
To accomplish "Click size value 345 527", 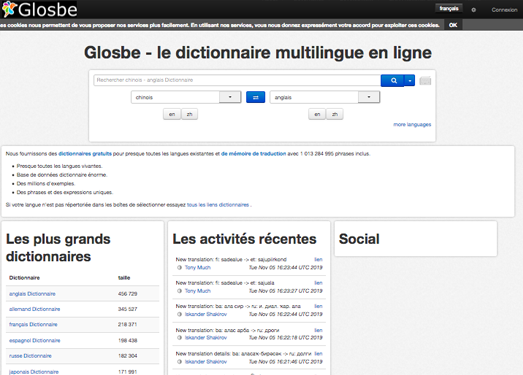I will coord(127,309).
